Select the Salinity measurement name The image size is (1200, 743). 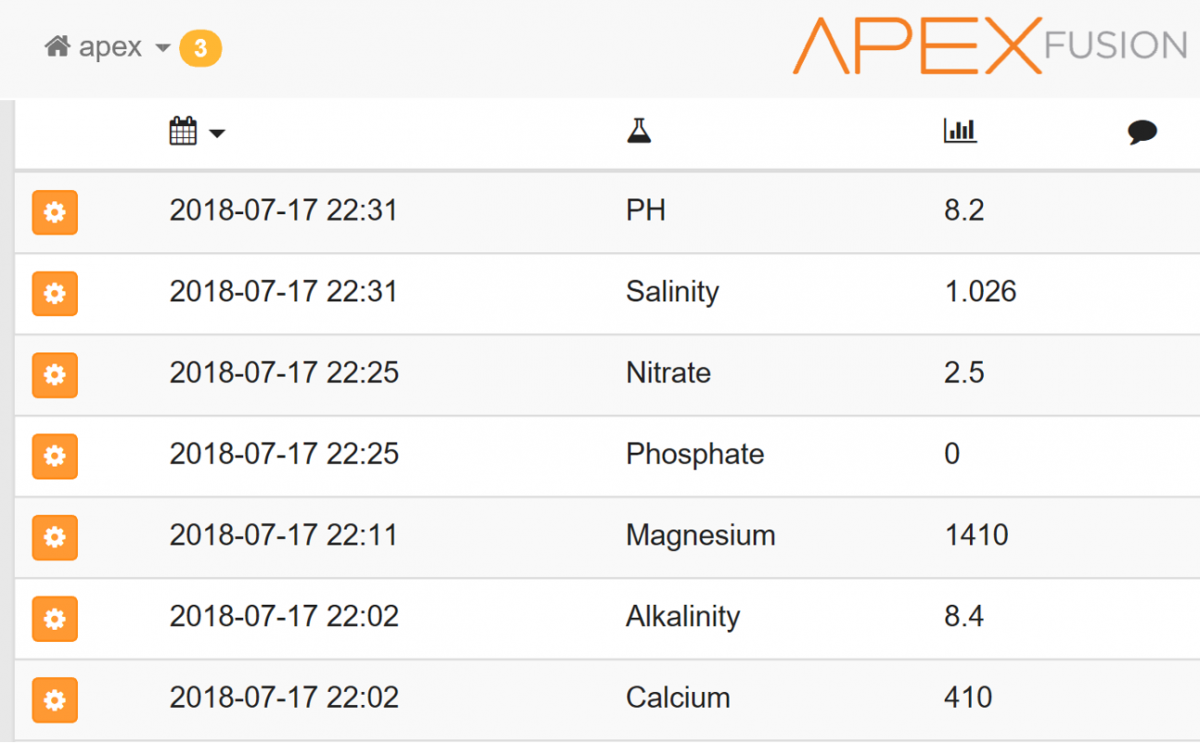672,292
